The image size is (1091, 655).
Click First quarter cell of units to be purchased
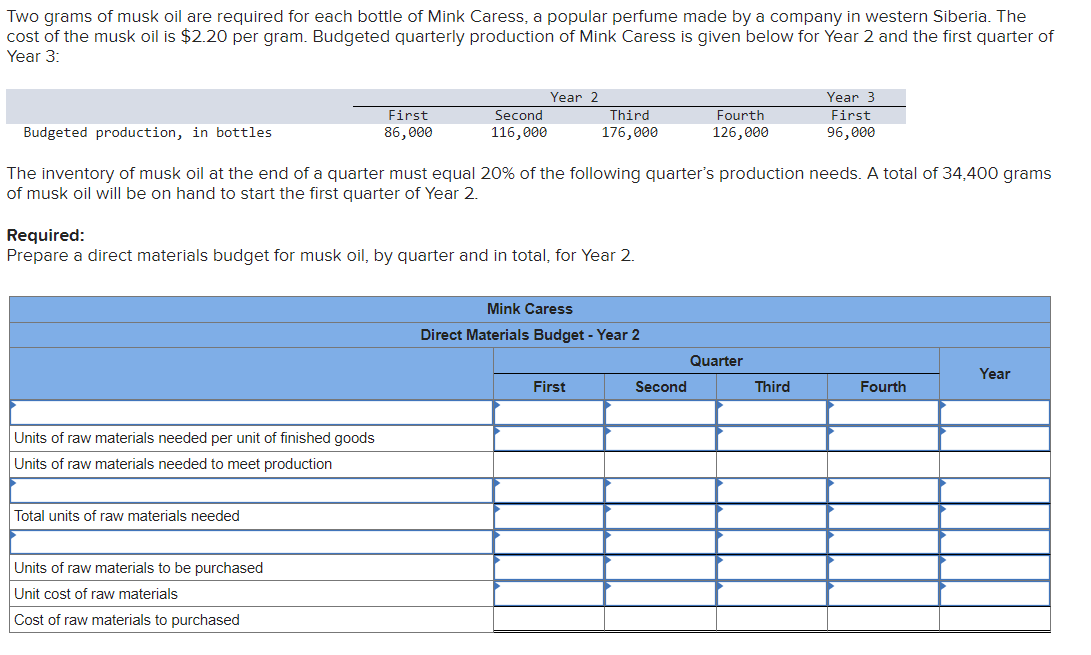click(x=549, y=568)
